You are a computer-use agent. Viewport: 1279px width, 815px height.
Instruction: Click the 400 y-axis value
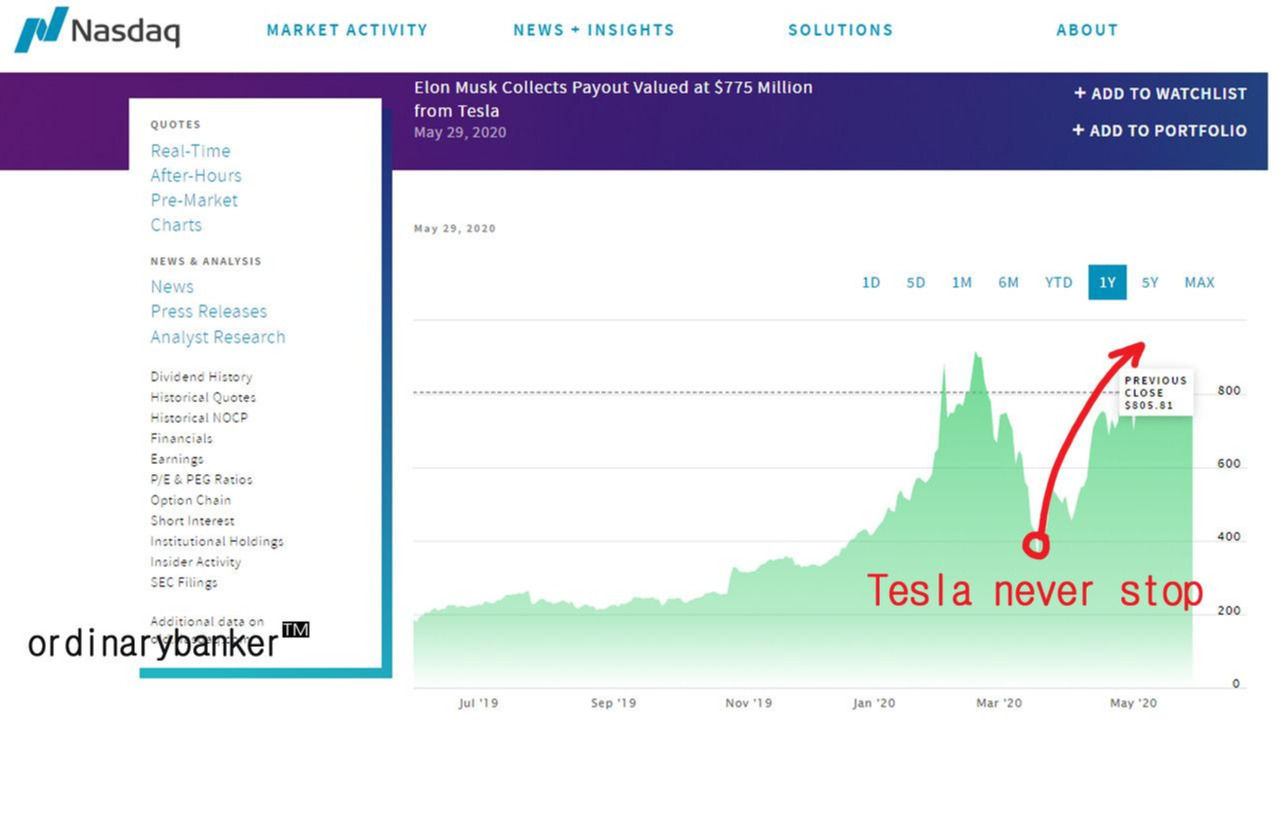1229,537
